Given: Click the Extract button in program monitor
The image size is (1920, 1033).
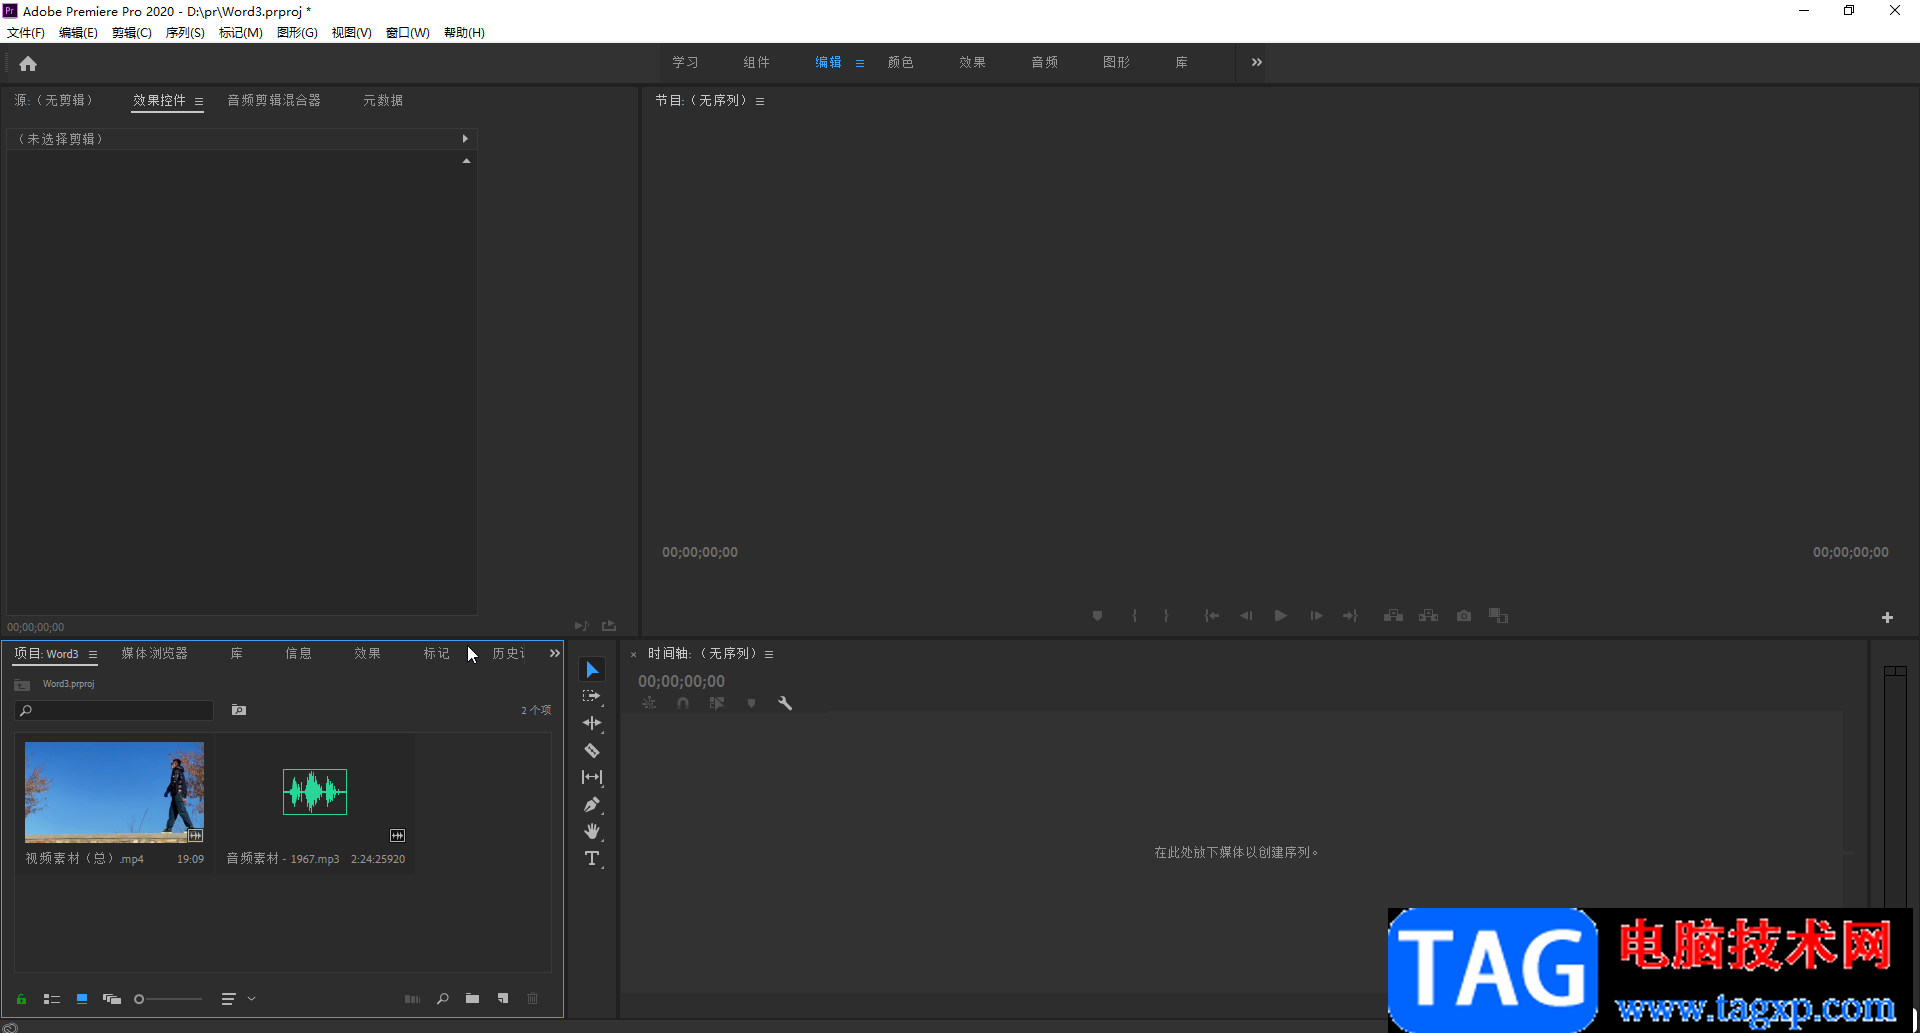Looking at the screenshot, I should (x=1429, y=616).
